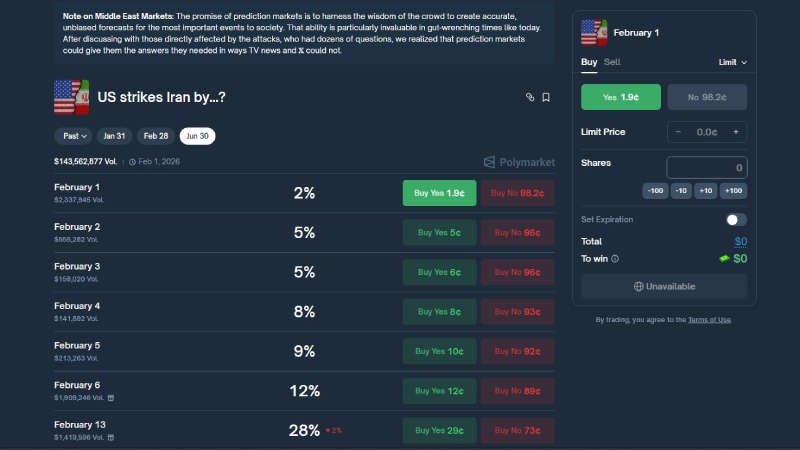Focus the Shares input field
This screenshot has height=450, width=800.
coord(706,167)
